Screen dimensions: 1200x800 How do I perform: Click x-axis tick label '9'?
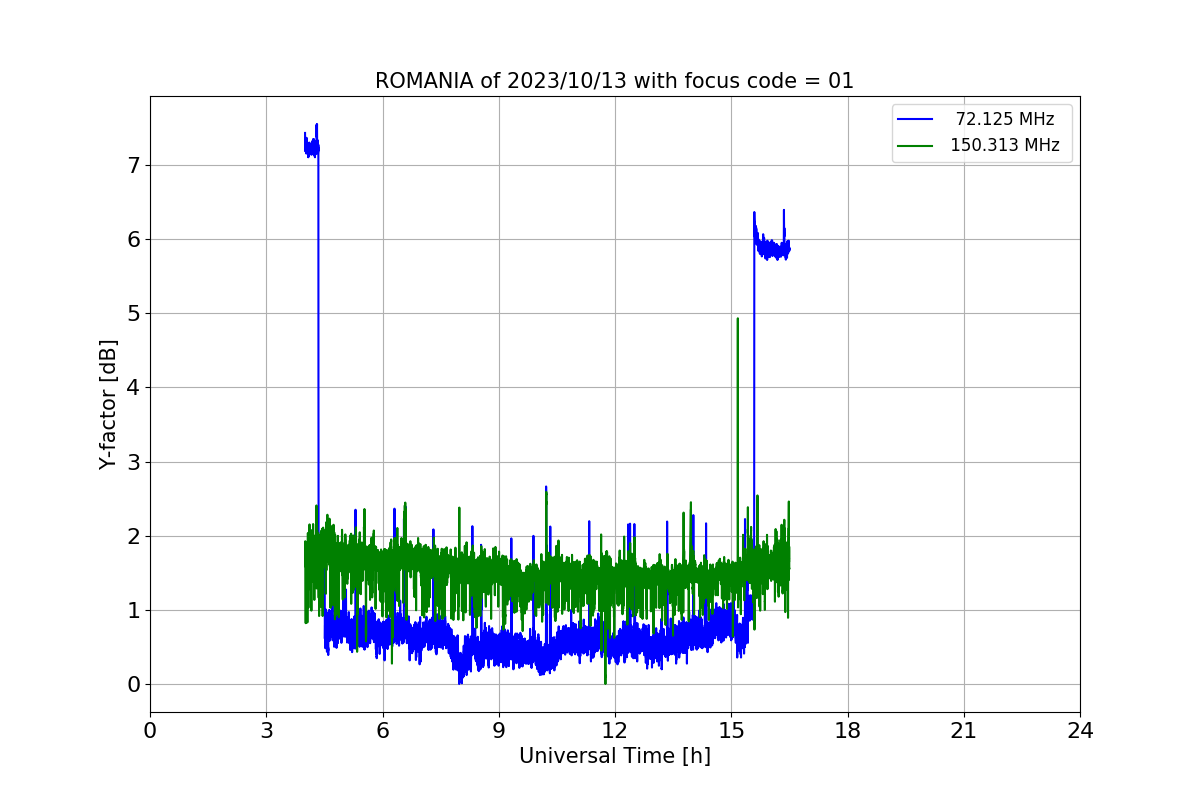(499, 731)
